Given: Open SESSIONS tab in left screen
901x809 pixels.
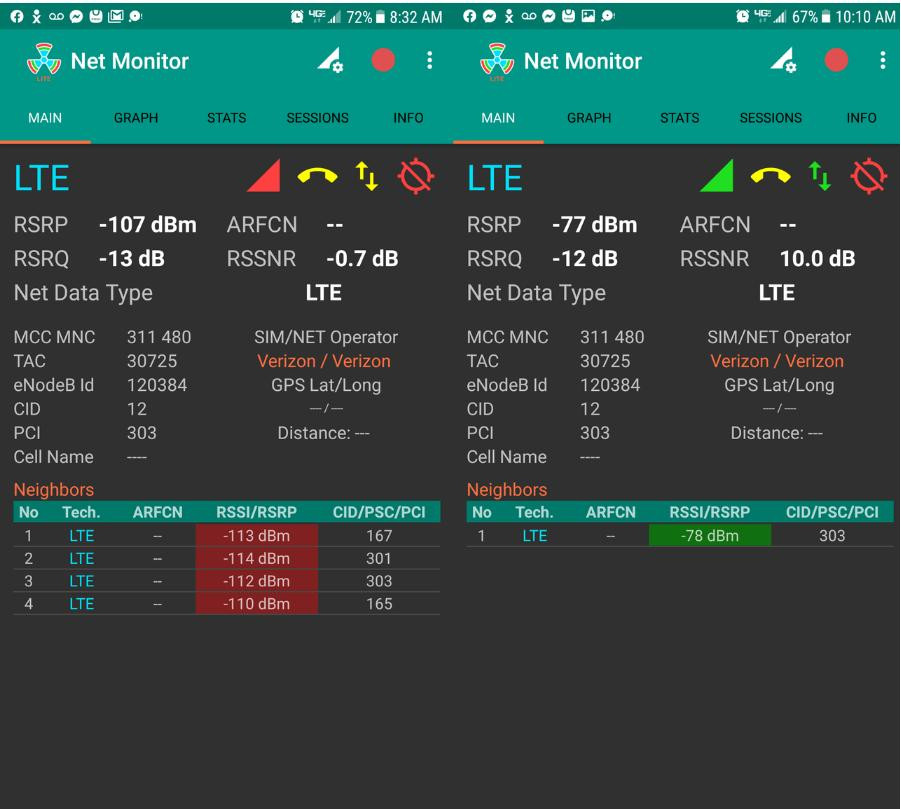Looking at the screenshot, I should [317, 118].
